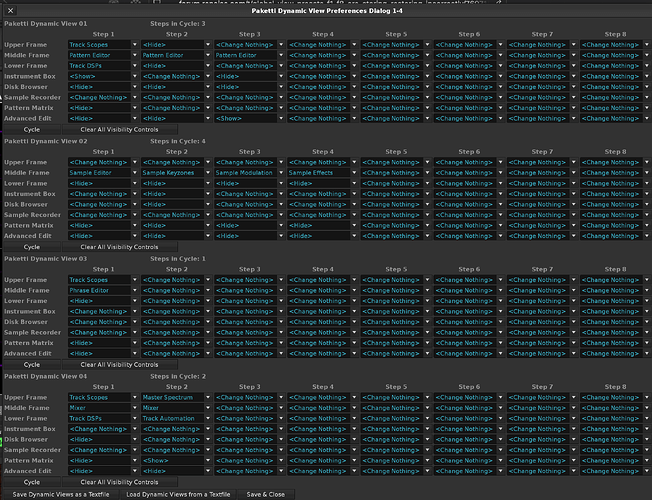Clear All Visibility Controls for View 04
Screen dimensions: 652x500
click(x=119, y=482)
